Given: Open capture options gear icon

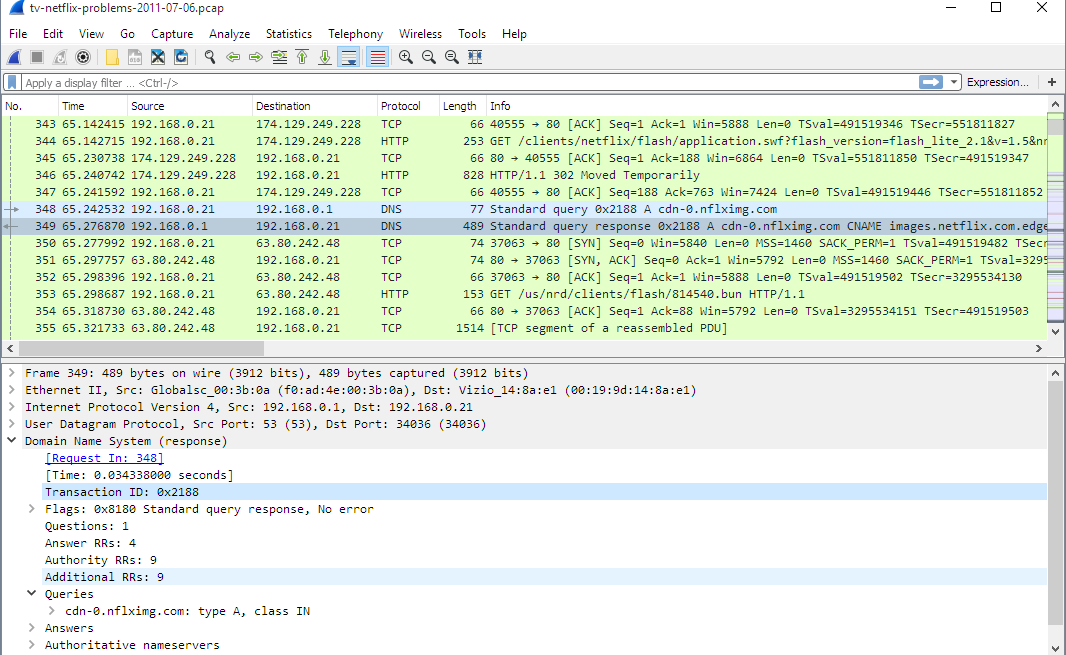Looking at the screenshot, I should pyautogui.click(x=83, y=57).
